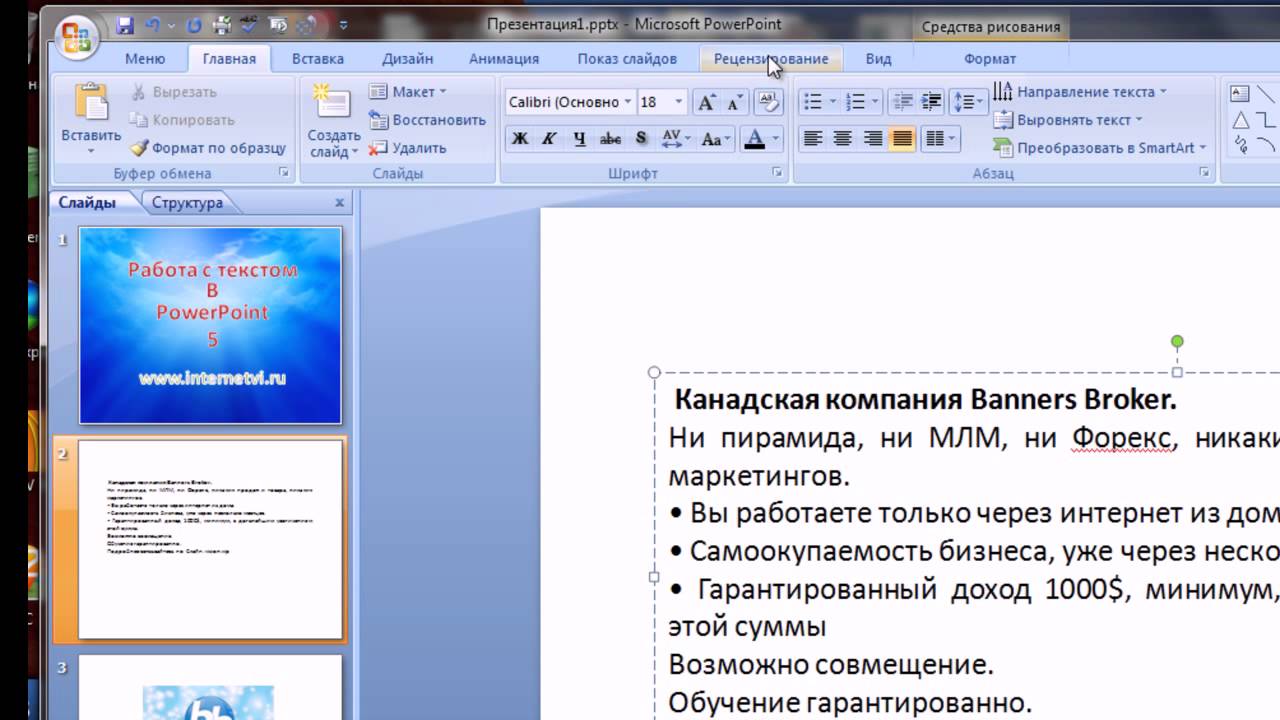Increase font size with large A icon
Image resolution: width=1280 pixels, height=720 pixels.
(706, 102)
